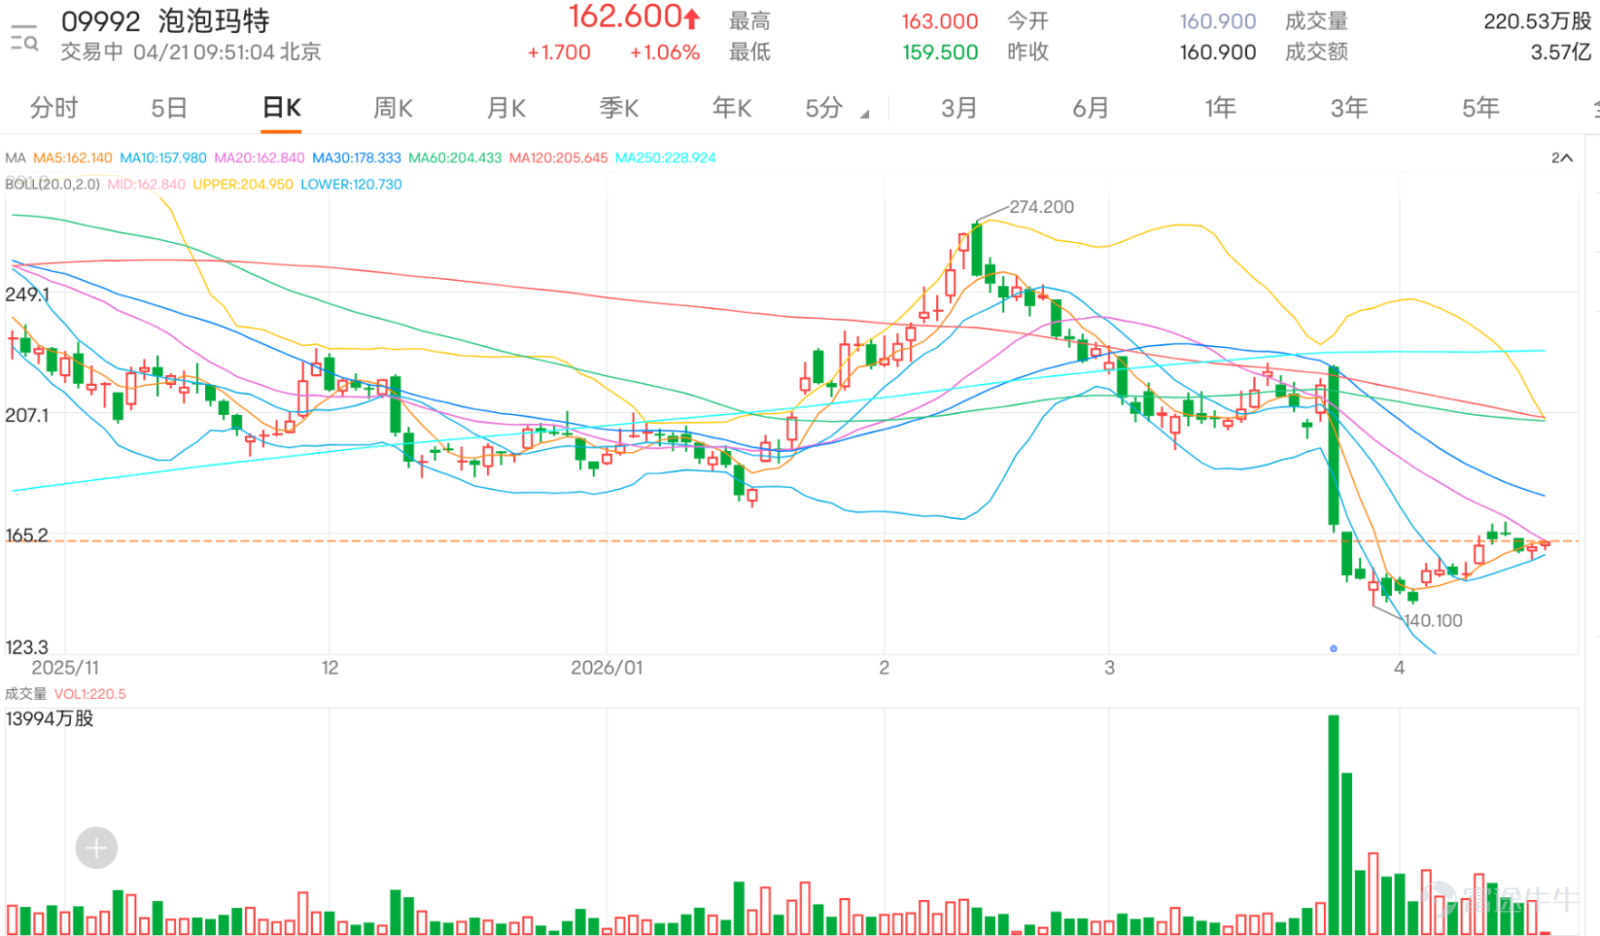Image resolution: width=1600 pixels, height=936 pixels.
Task: Select the 季K tab
Action: pos(619,108)
